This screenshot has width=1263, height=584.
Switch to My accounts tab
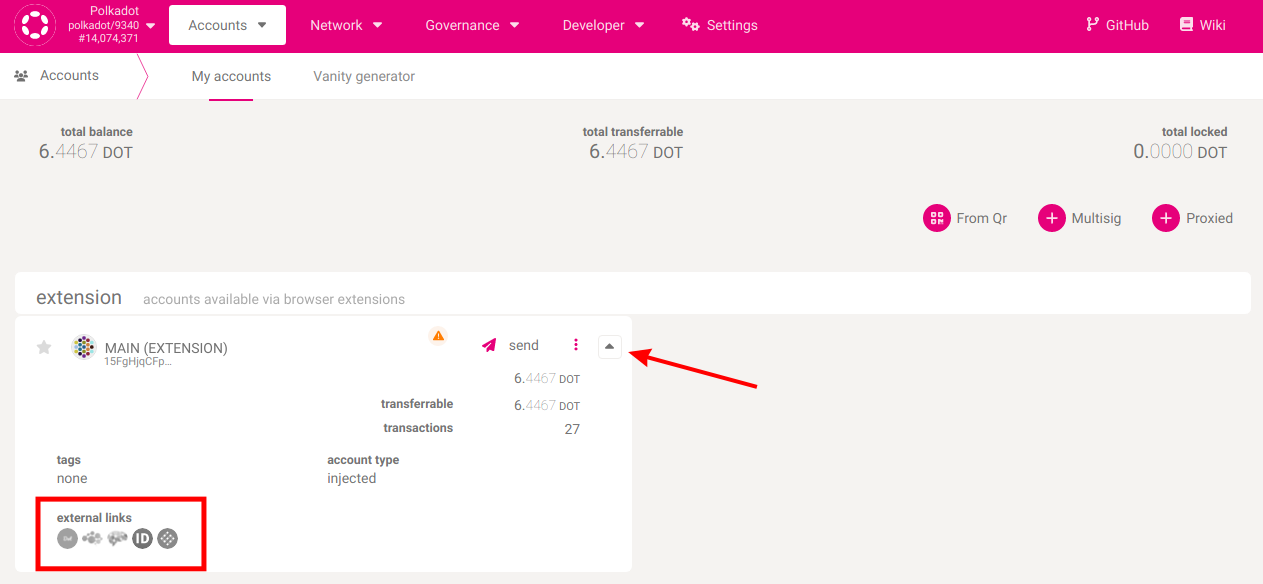tap(231, 76)
